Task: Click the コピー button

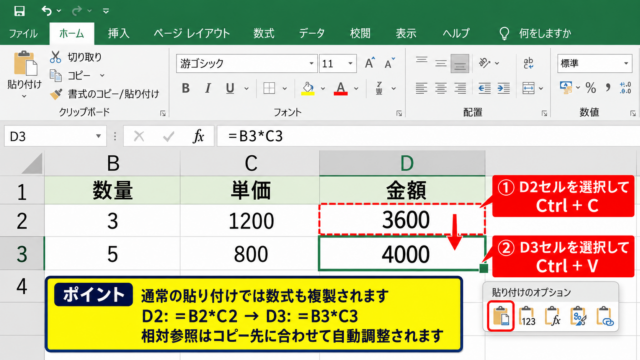Action: 70,76
